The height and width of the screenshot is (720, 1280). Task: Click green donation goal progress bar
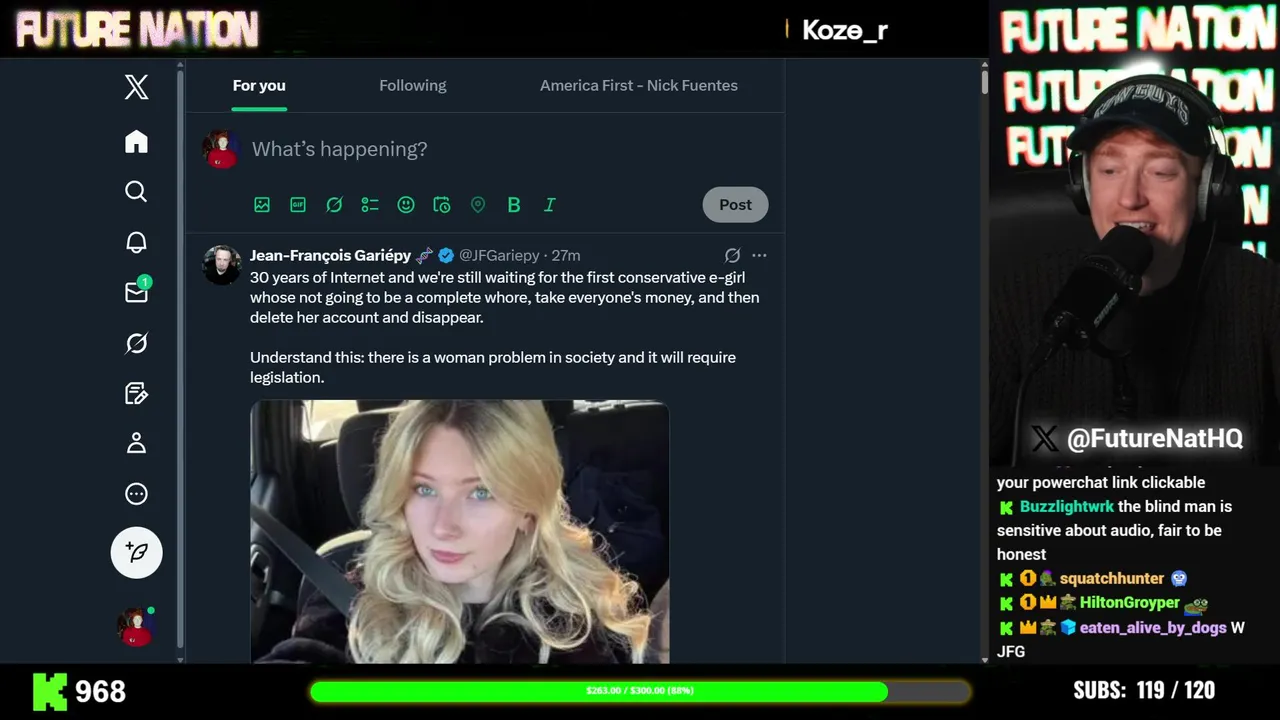tap(640, 691)
